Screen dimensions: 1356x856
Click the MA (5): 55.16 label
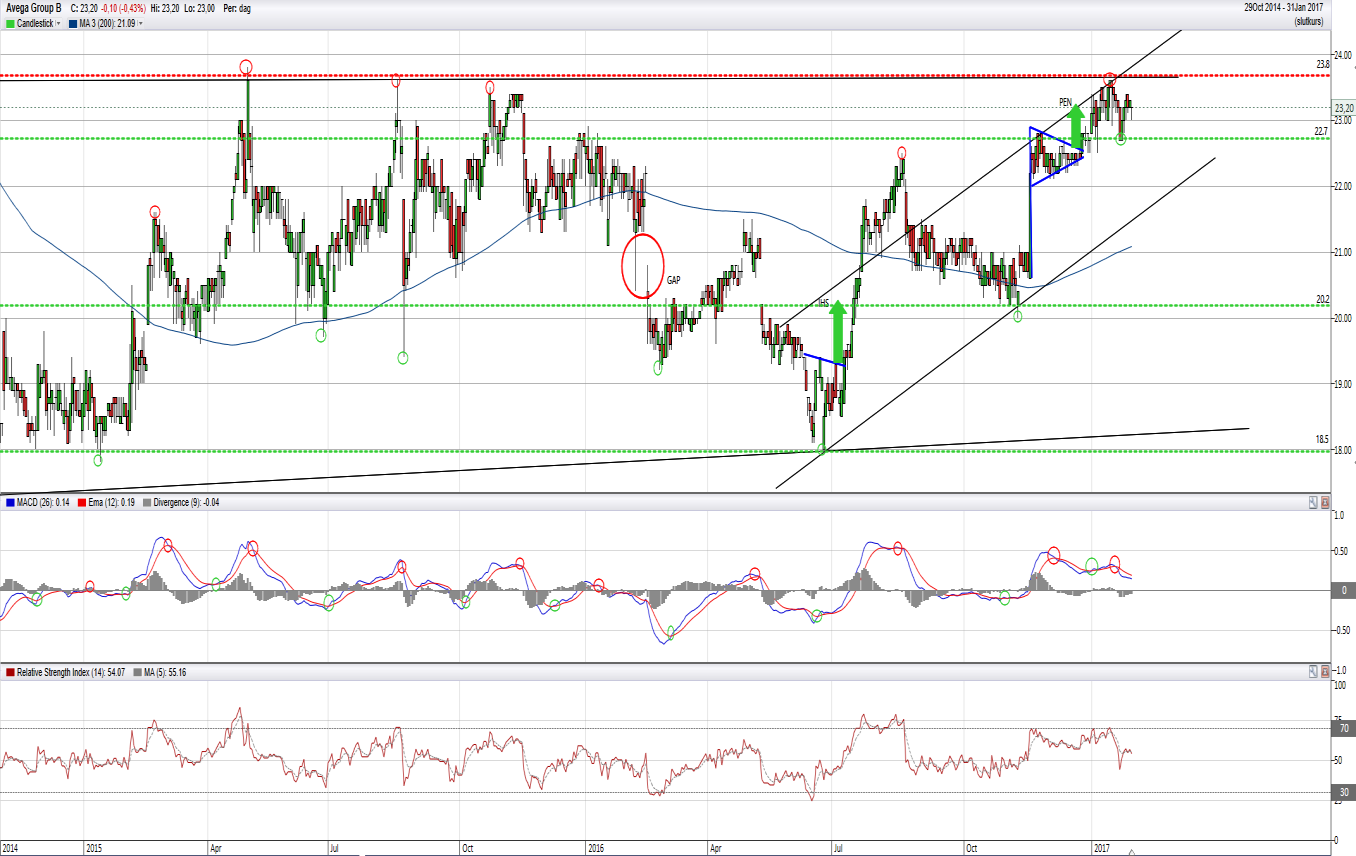(165, 672)
